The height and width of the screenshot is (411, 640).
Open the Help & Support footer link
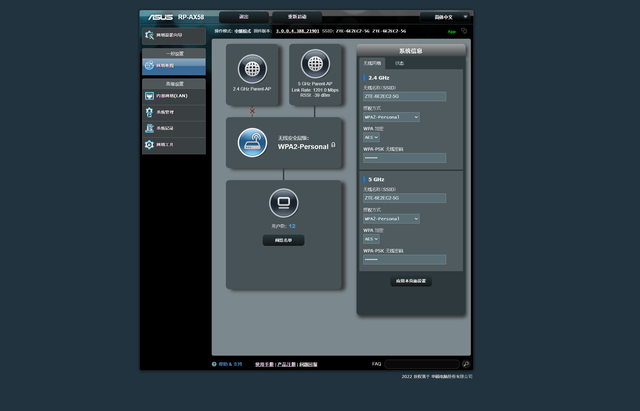230,364
